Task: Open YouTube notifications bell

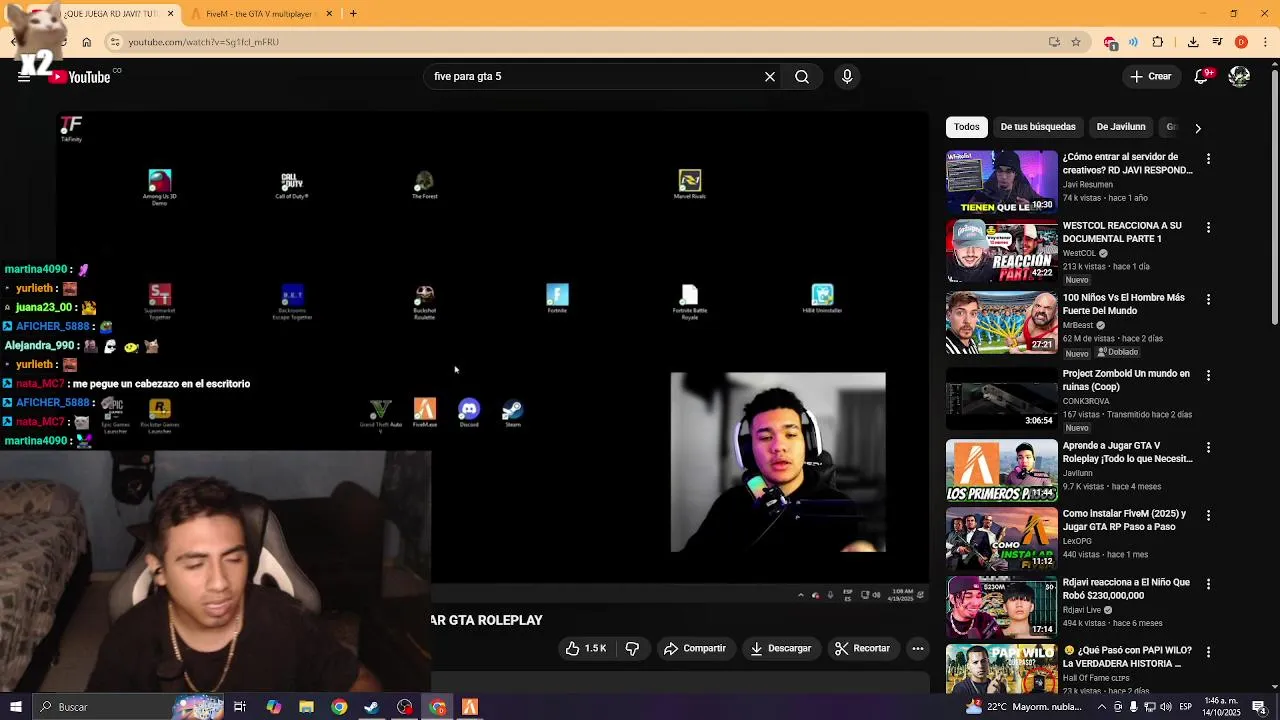Action: (1202, 77)
